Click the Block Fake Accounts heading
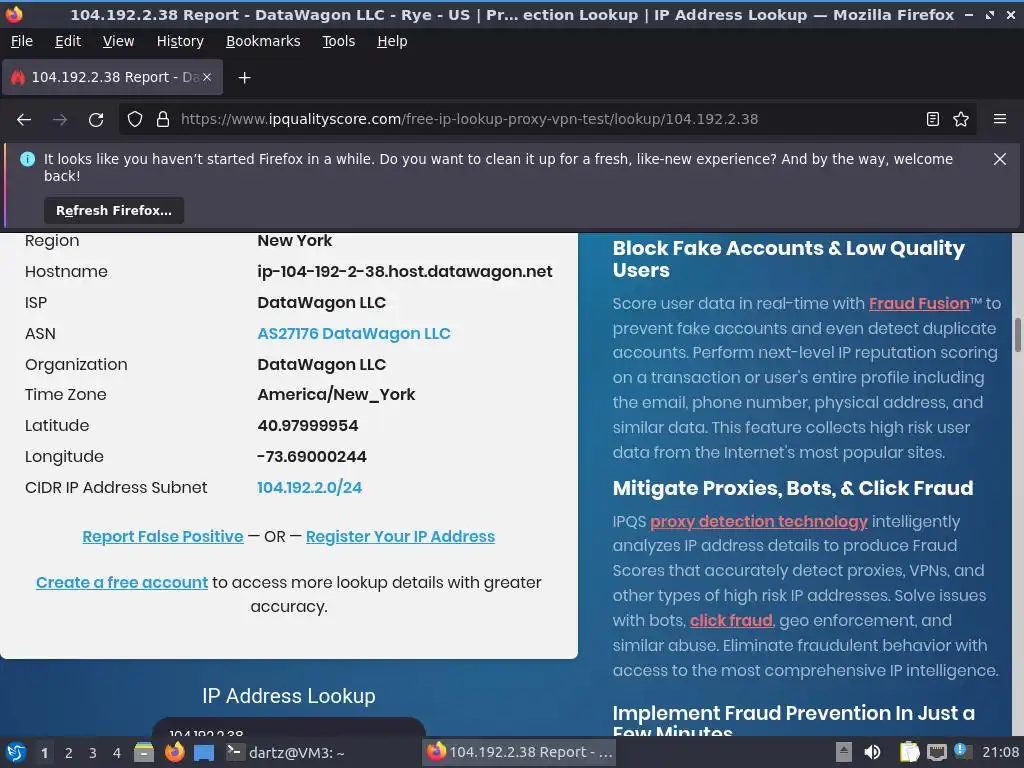 tap(788, 259)
